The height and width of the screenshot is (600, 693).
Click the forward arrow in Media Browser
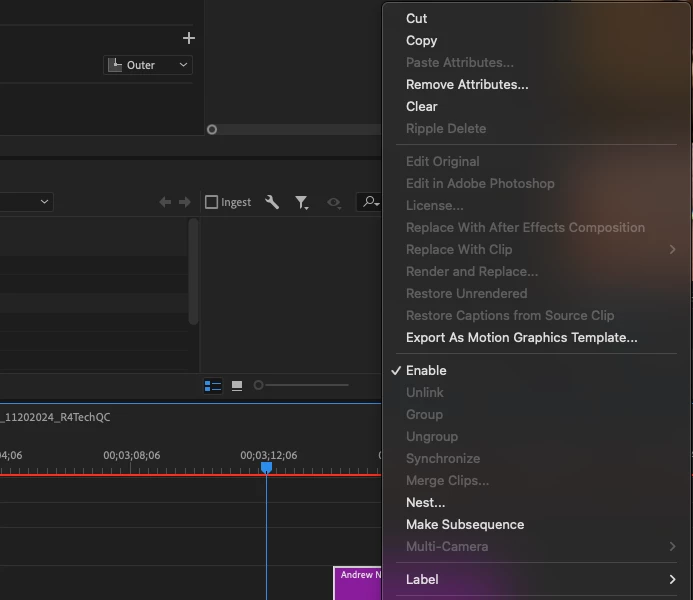coord(185,202)
